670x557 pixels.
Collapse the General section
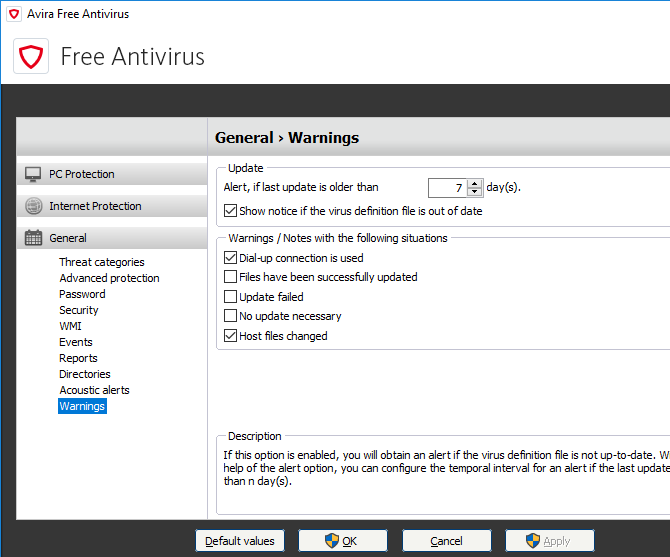point(112,238)
